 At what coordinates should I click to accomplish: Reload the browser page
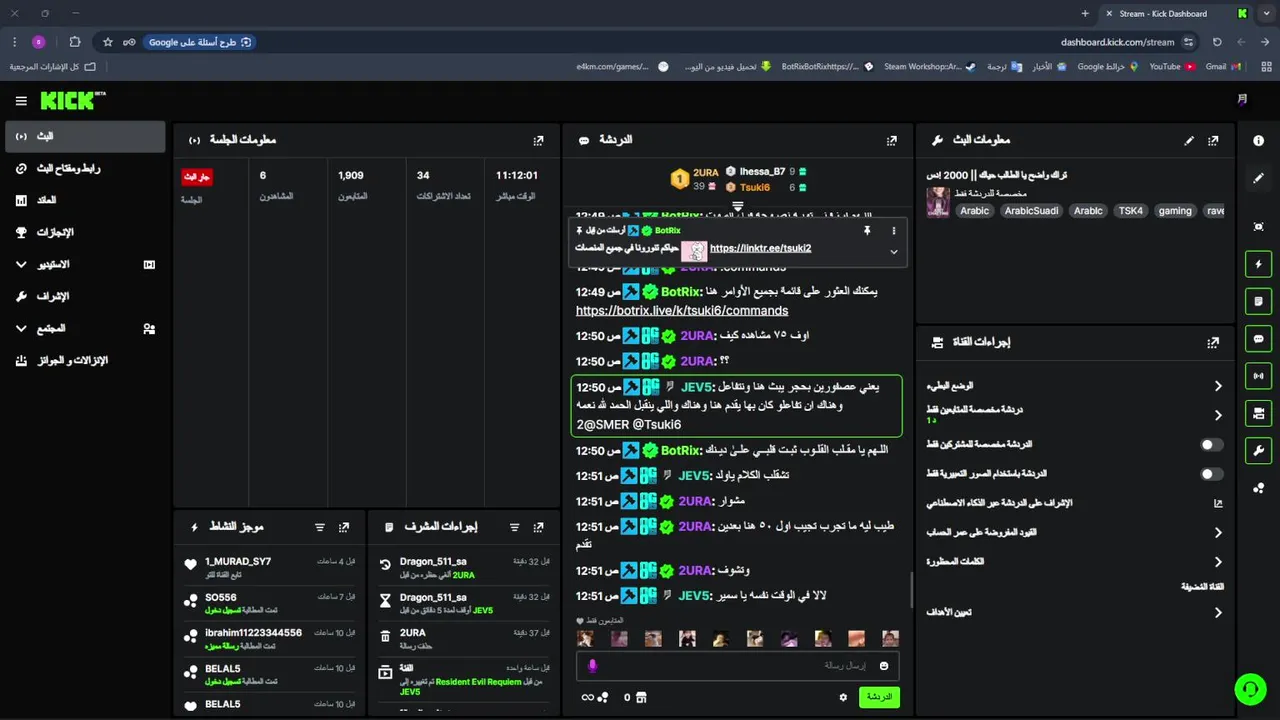coord(1217,42)
